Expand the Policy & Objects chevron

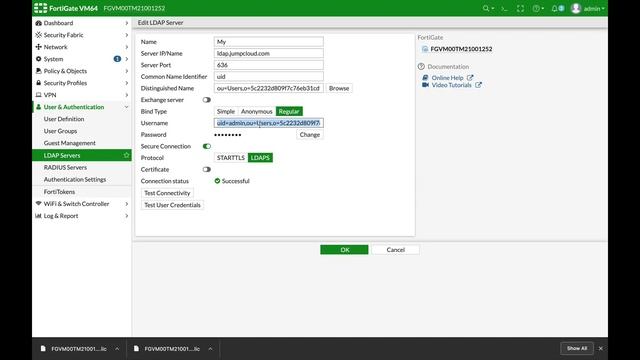coord(127,71)
